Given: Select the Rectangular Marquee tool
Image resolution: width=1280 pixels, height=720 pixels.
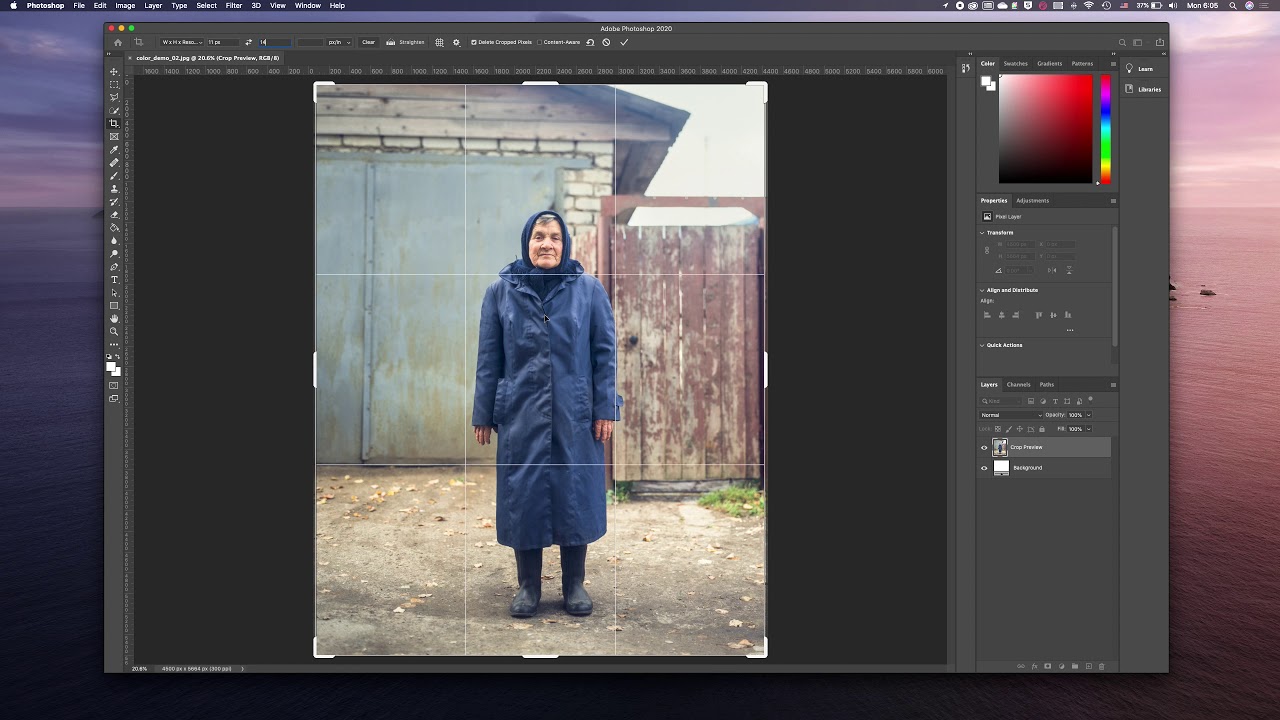Looking at the screenshot, I should 114,84.
